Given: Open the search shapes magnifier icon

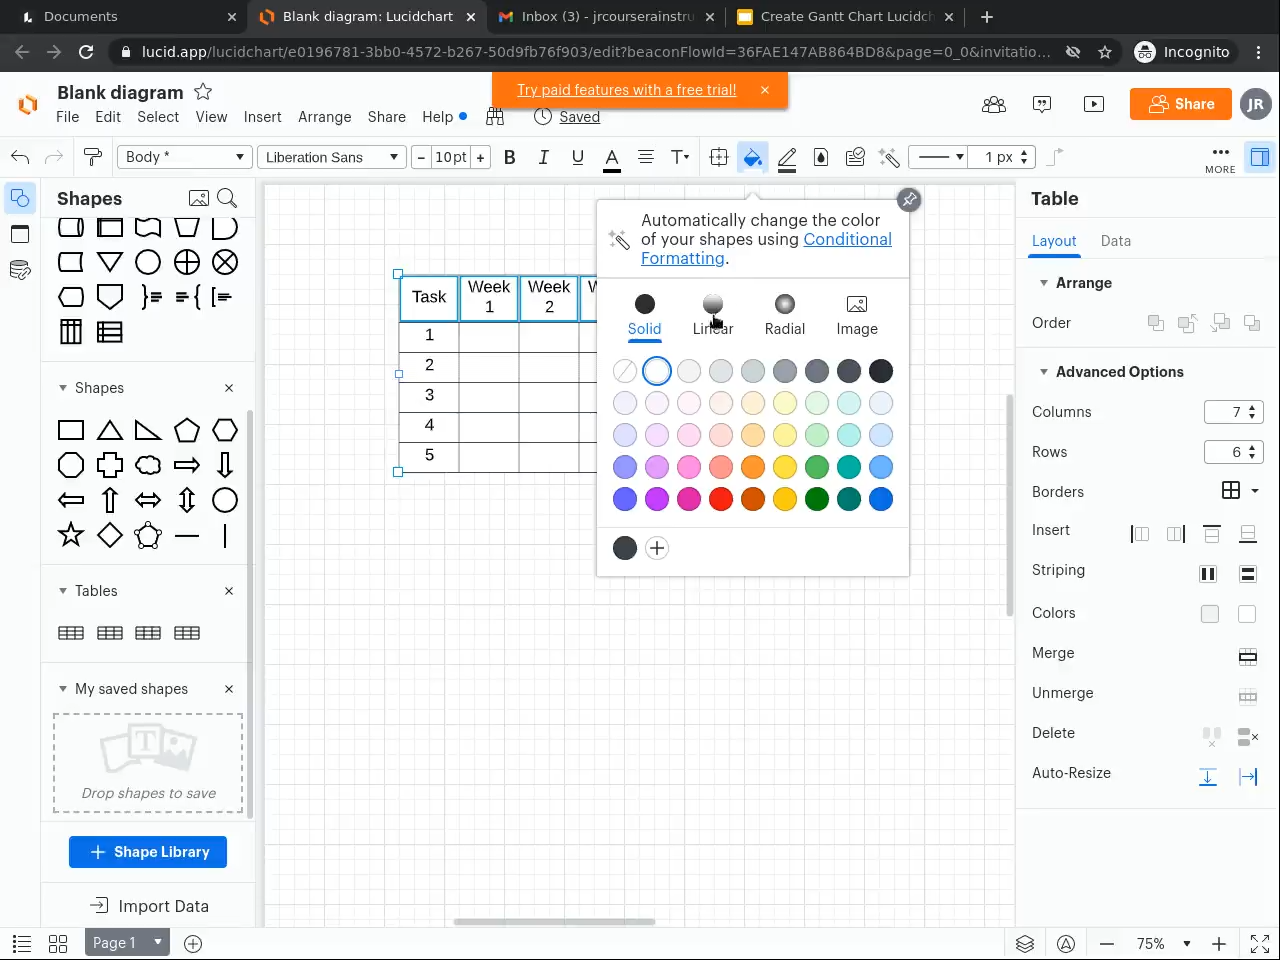Looking at the screenshot, I should [x=227, y=198].
